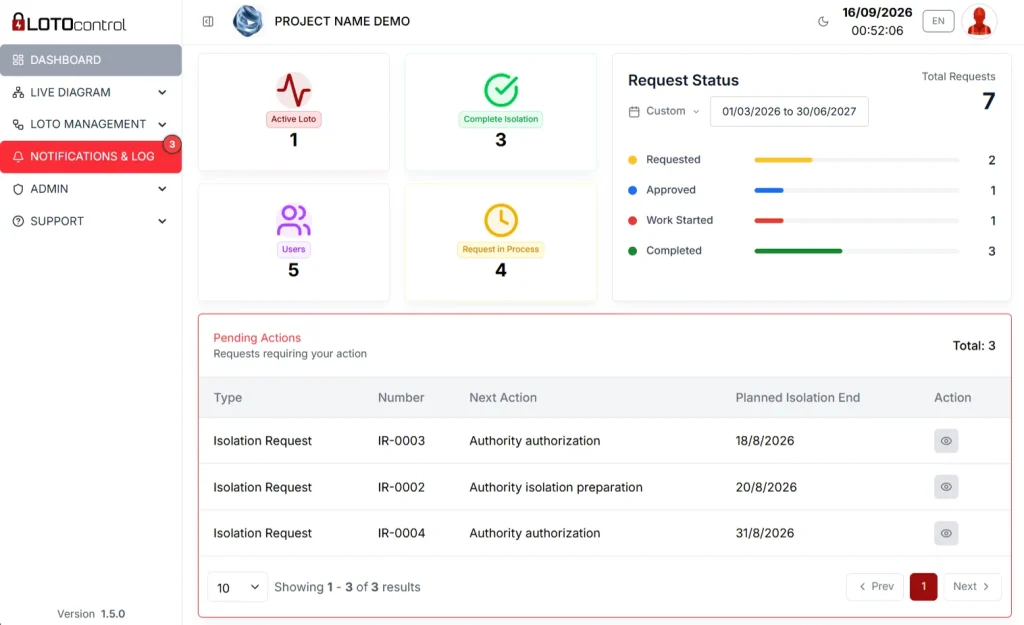
Task: View request IR-0002 with the eye icon
Action: tap(946, 487)
